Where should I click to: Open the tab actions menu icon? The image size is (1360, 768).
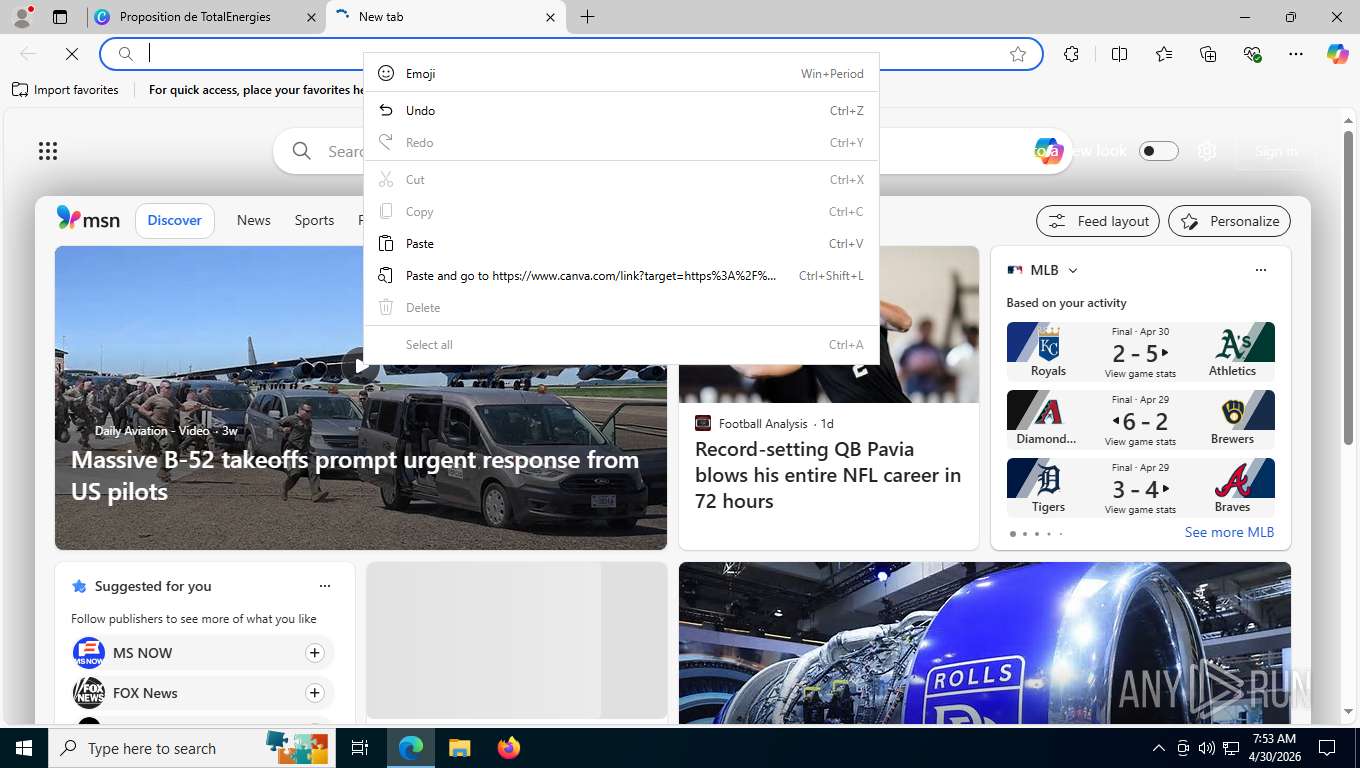(x=60, y=17)
